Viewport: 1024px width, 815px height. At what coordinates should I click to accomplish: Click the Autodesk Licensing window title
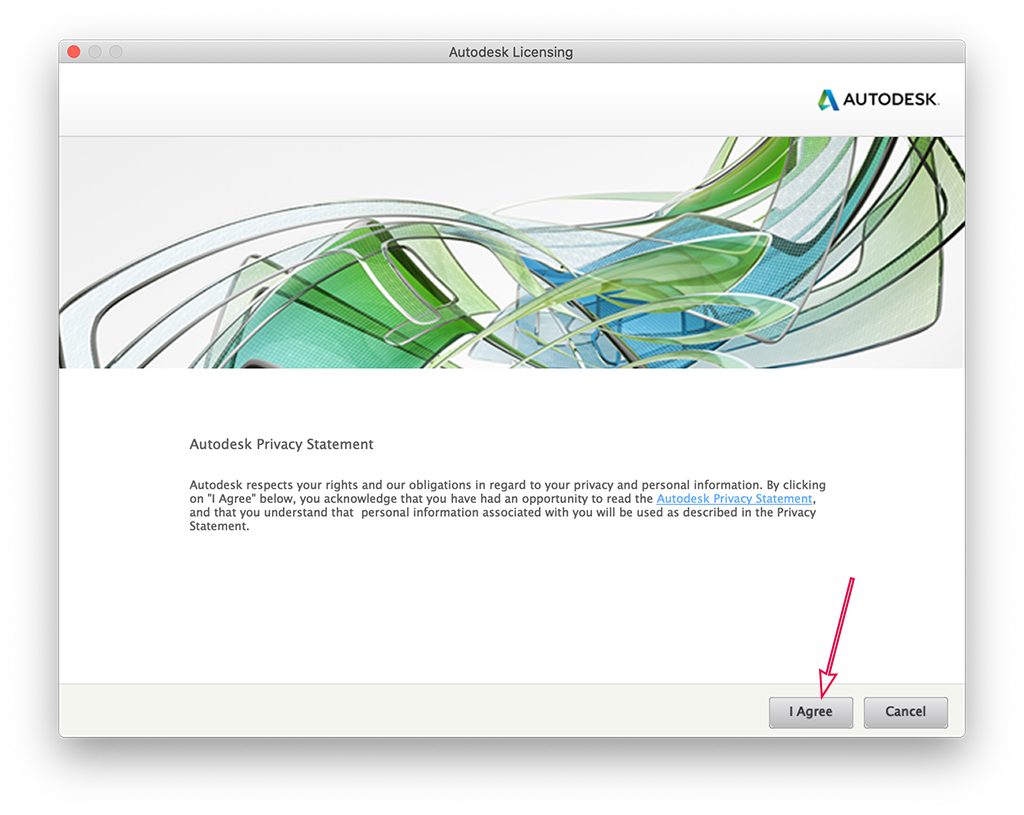click(x=511, y=52)
